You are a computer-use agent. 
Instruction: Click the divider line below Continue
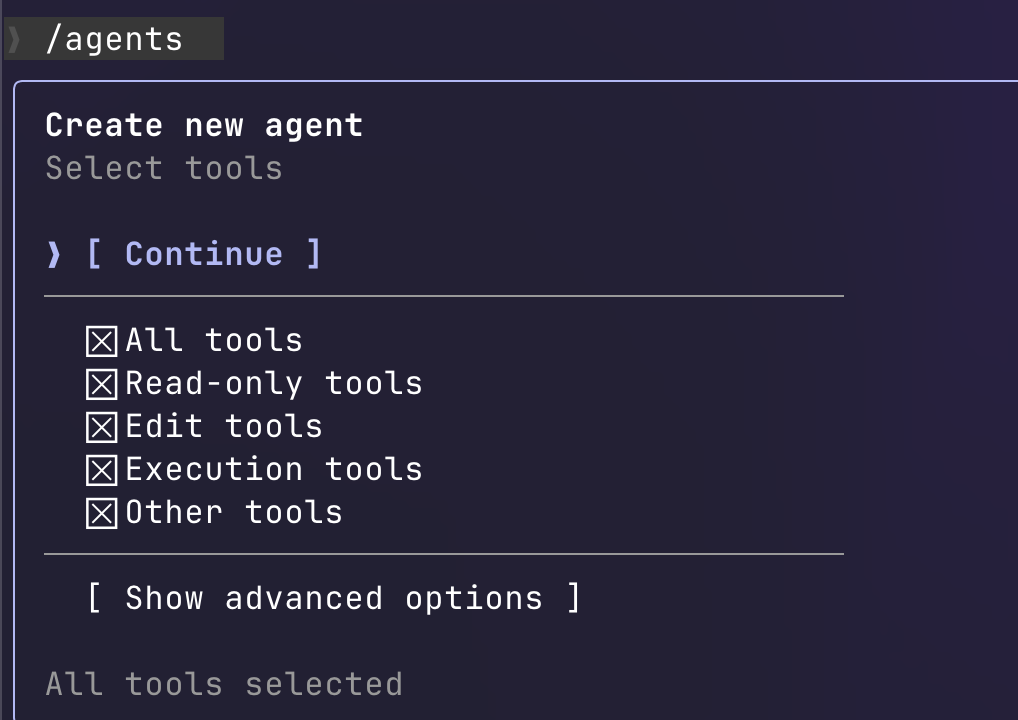[x=444, y=297]
